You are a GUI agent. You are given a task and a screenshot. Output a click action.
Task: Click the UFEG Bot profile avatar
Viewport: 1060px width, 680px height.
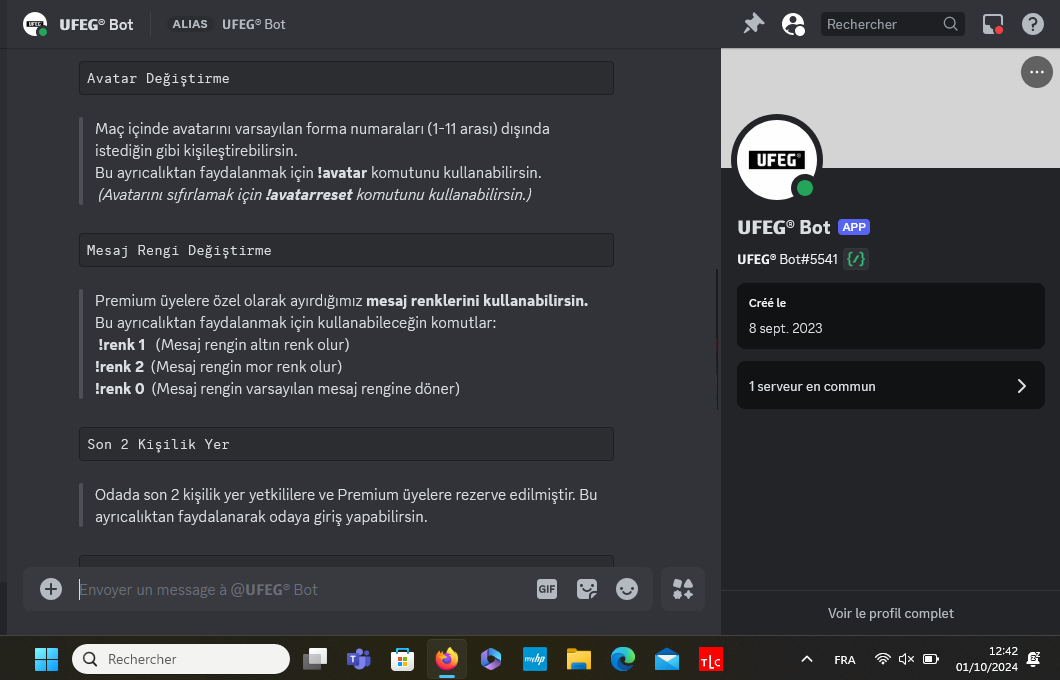point(777,159)
